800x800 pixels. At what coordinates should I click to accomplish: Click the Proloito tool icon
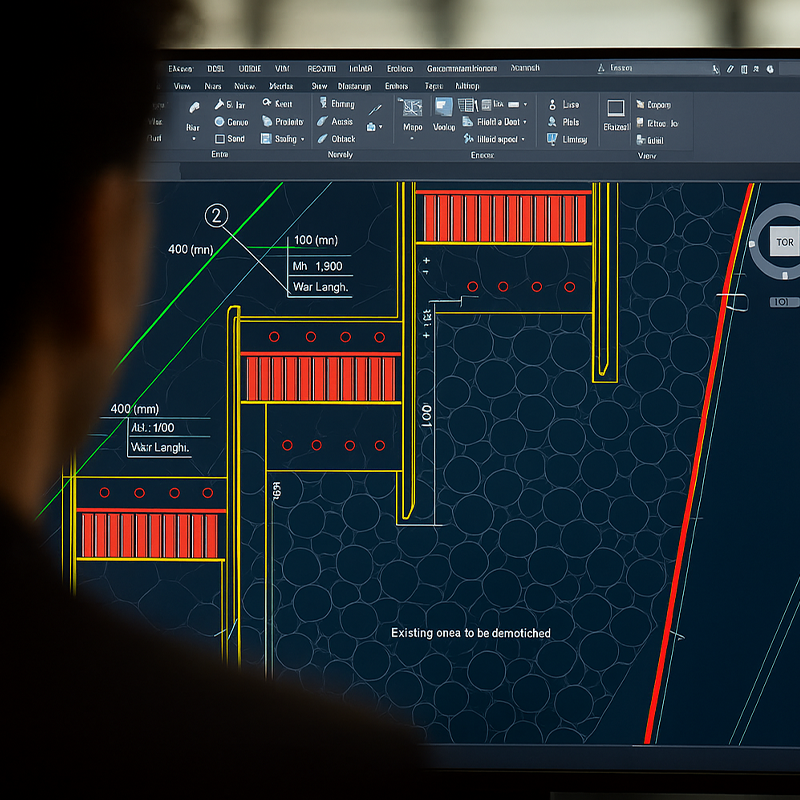pos(267,121)
